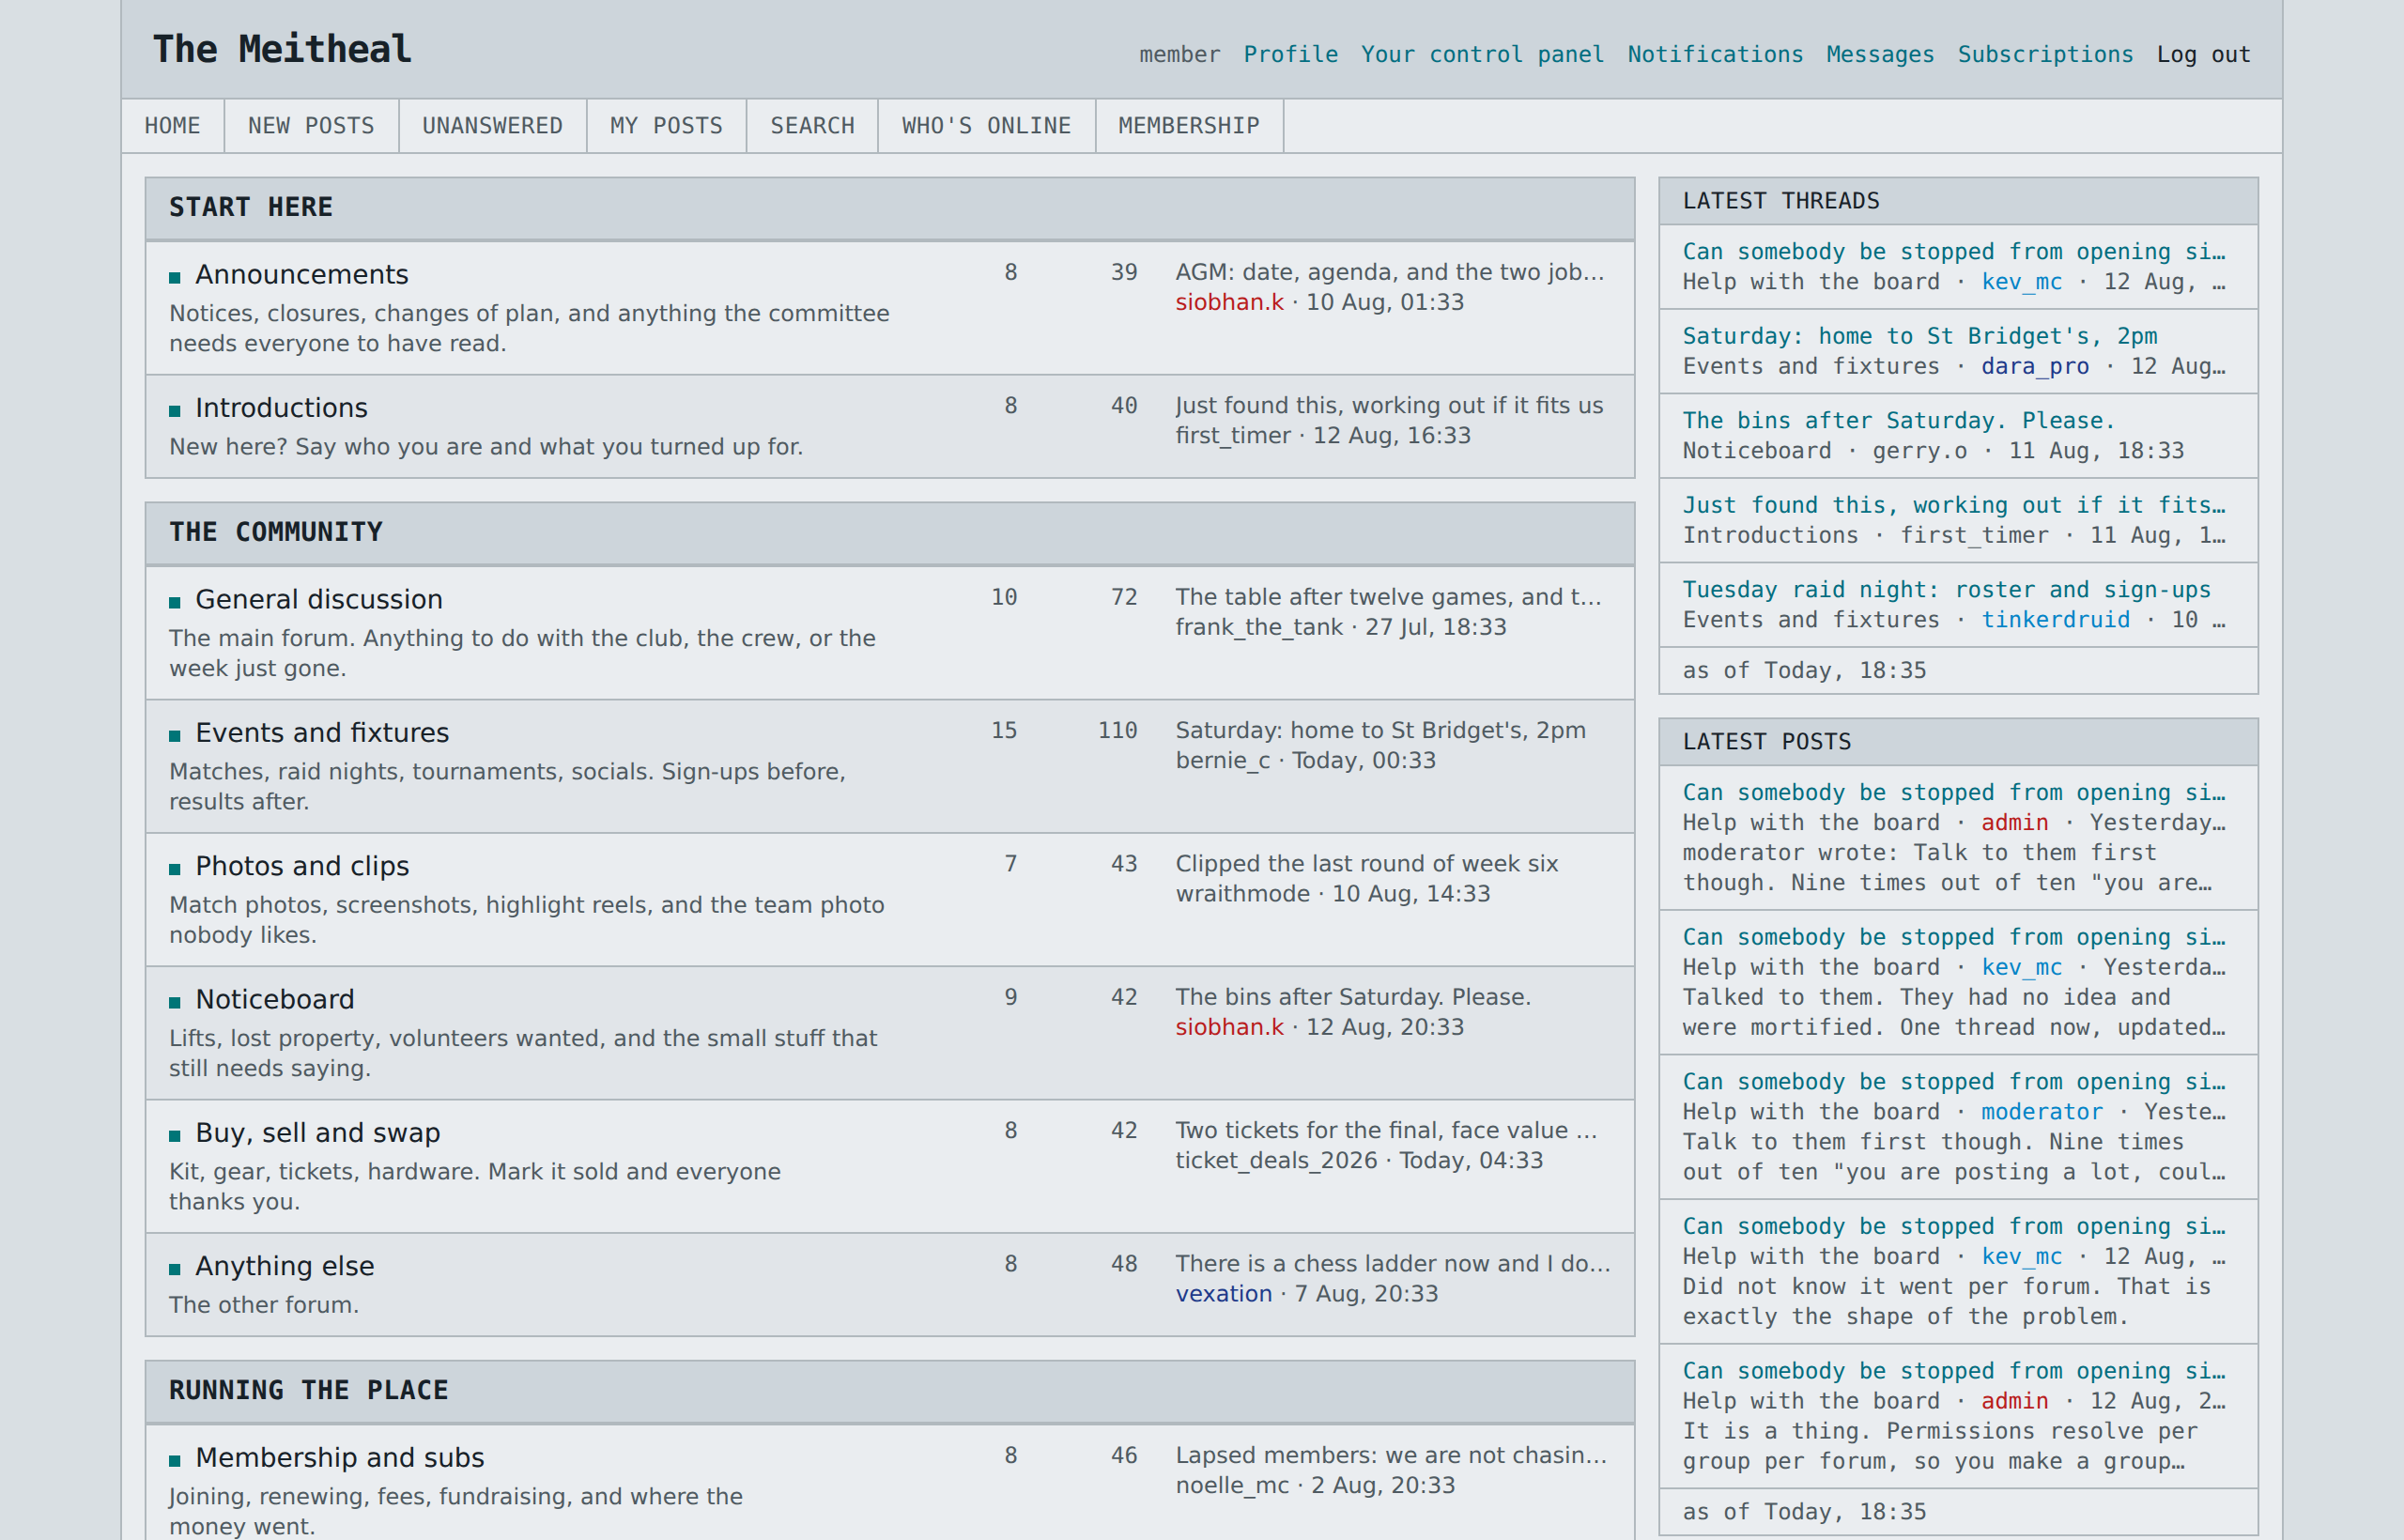Image resolution: width=2404 pixels, height=1540 pixels.
Task: Open the Announcements forum
Action: (302, 274)
